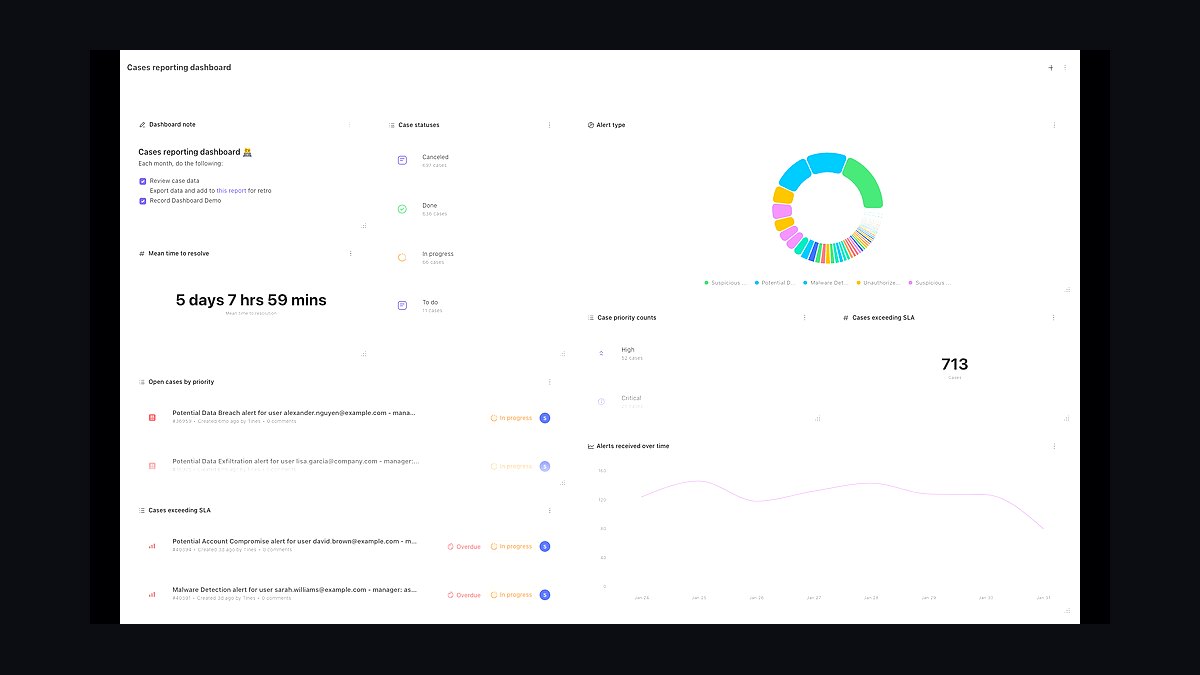Click the list icon beside Case statuses
The image size is (1200, 675).
point(391,125)
